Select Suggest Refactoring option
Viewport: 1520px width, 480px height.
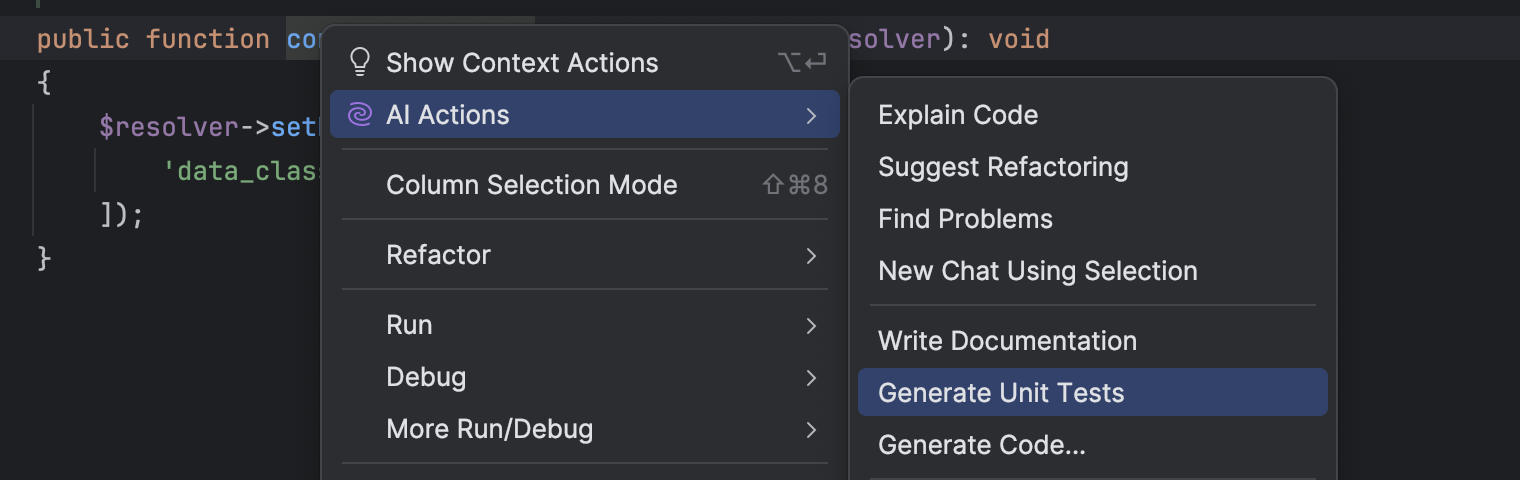pos(1002,167)
